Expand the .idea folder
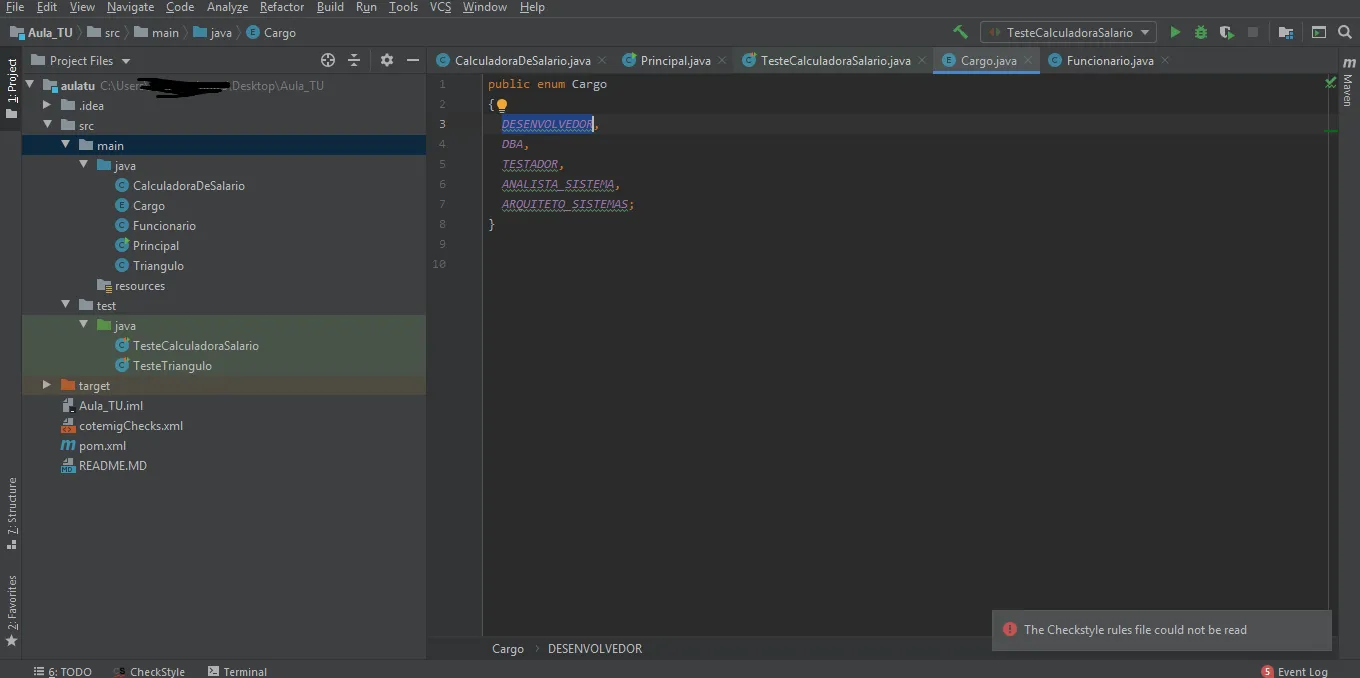 point(47,105)
